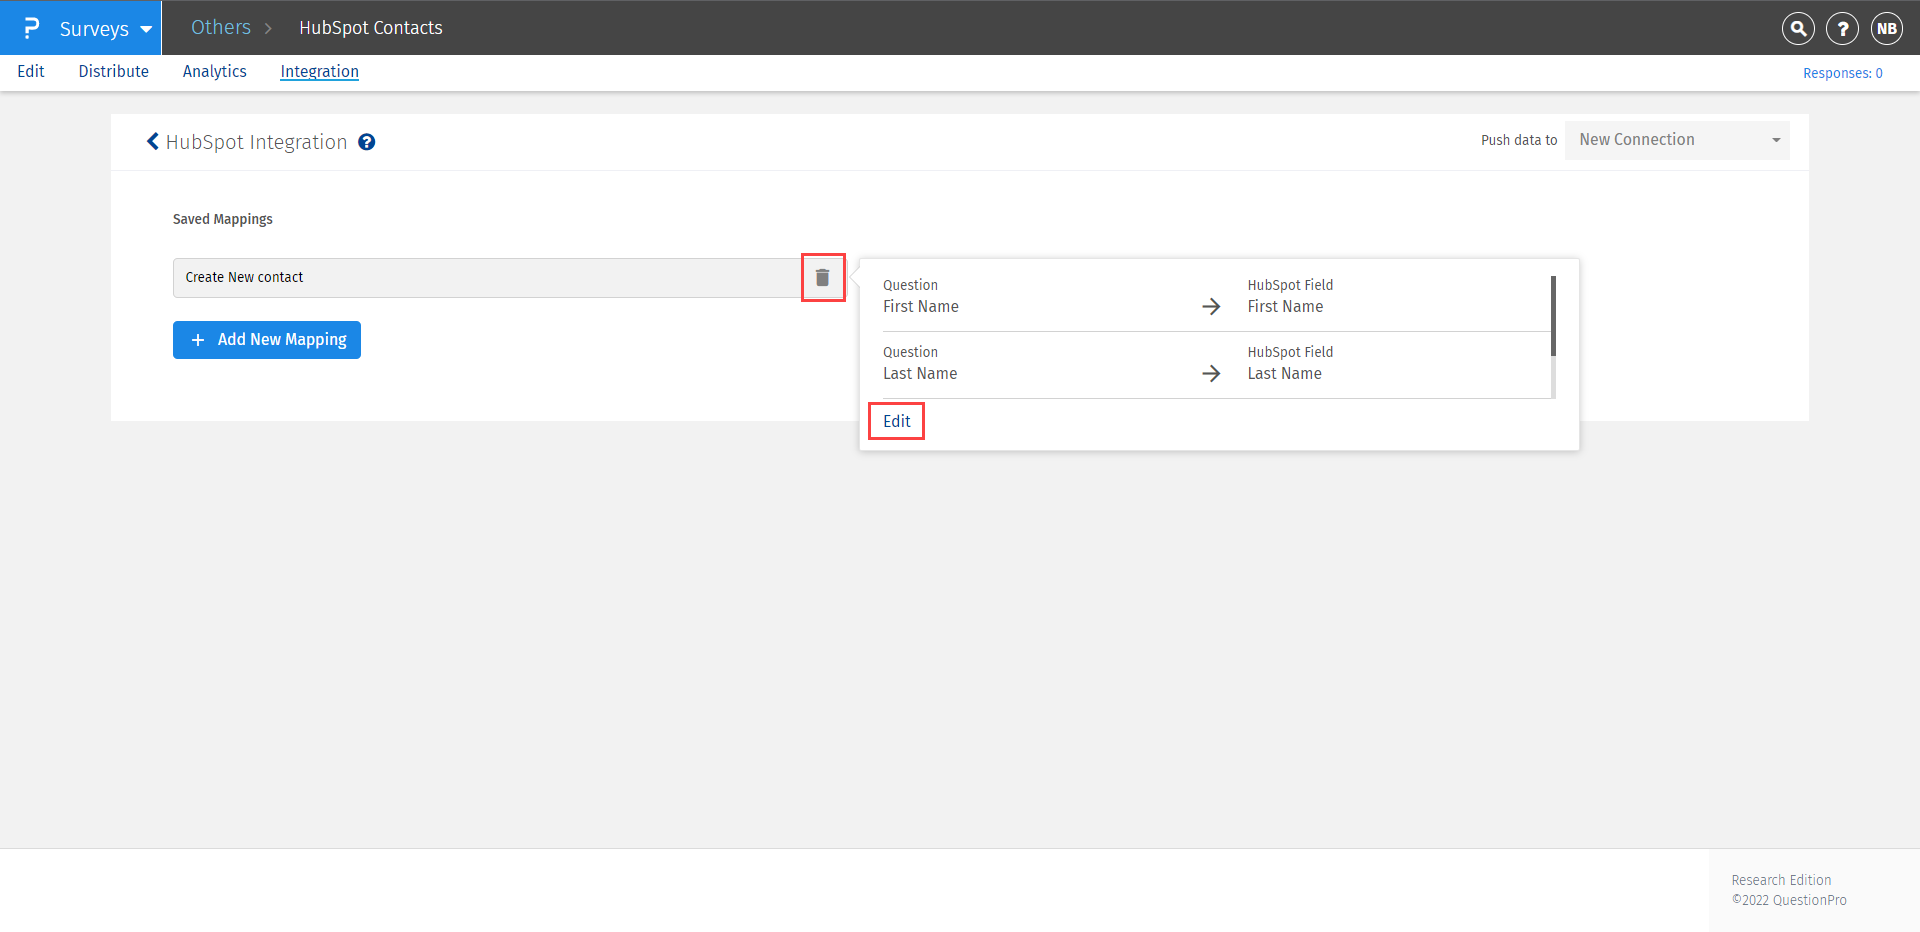Click the First Name question text

(x=921, y=307)
